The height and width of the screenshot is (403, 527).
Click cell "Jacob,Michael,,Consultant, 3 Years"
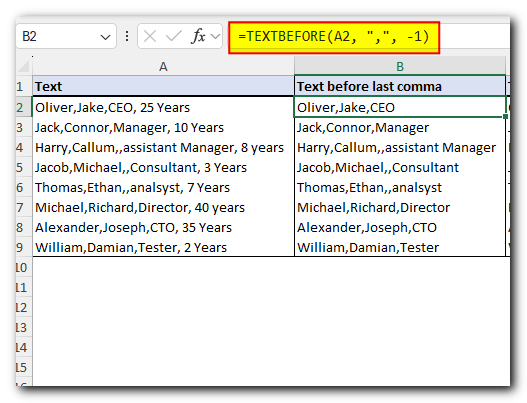(163, 167)
